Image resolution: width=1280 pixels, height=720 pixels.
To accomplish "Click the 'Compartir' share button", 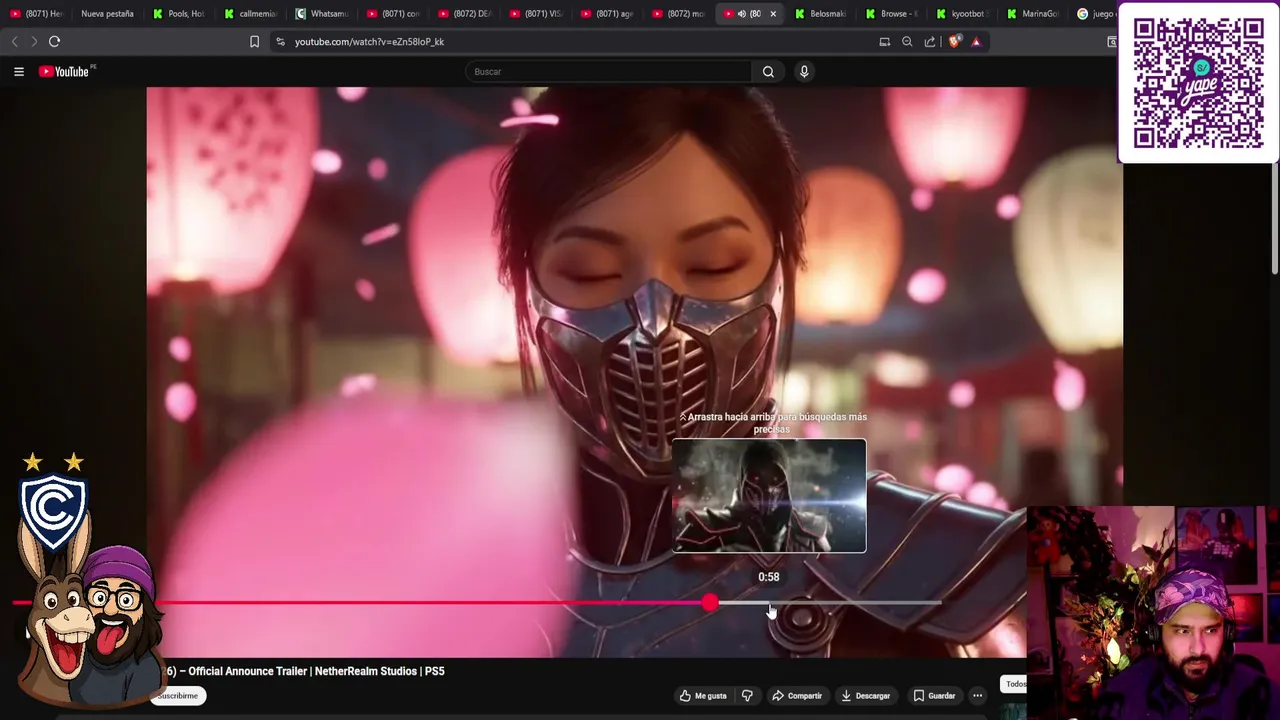I will [x=796, y=695].
